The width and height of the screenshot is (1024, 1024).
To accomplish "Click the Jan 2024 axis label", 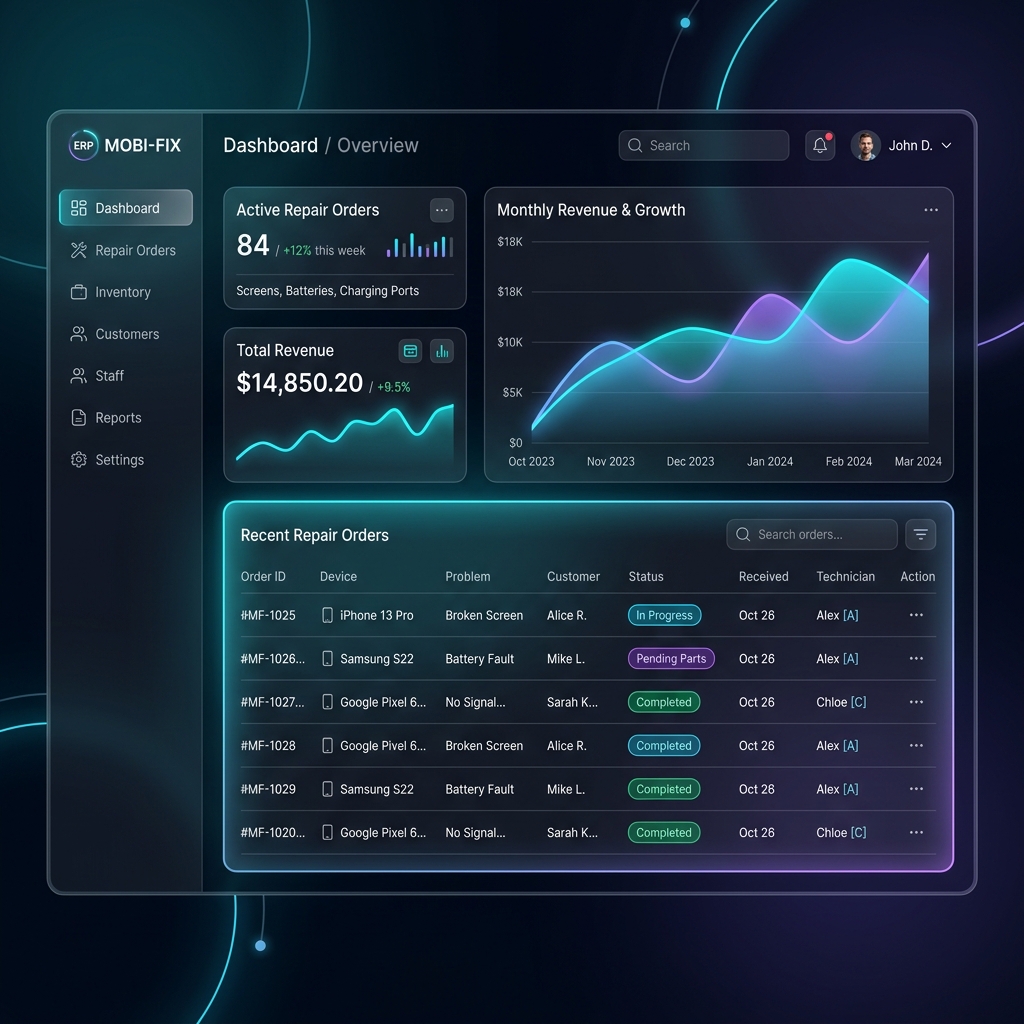I will [770, 461].
